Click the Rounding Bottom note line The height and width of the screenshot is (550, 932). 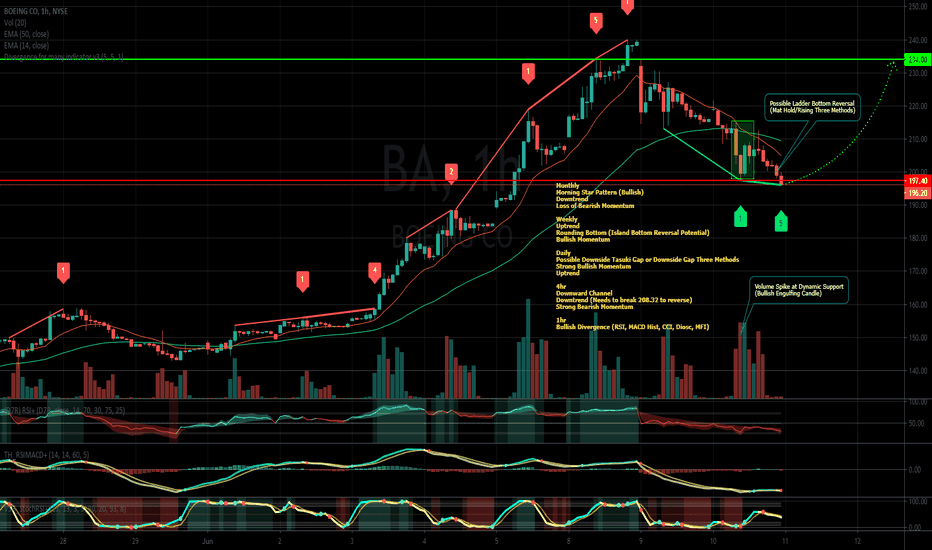point(632,232)
